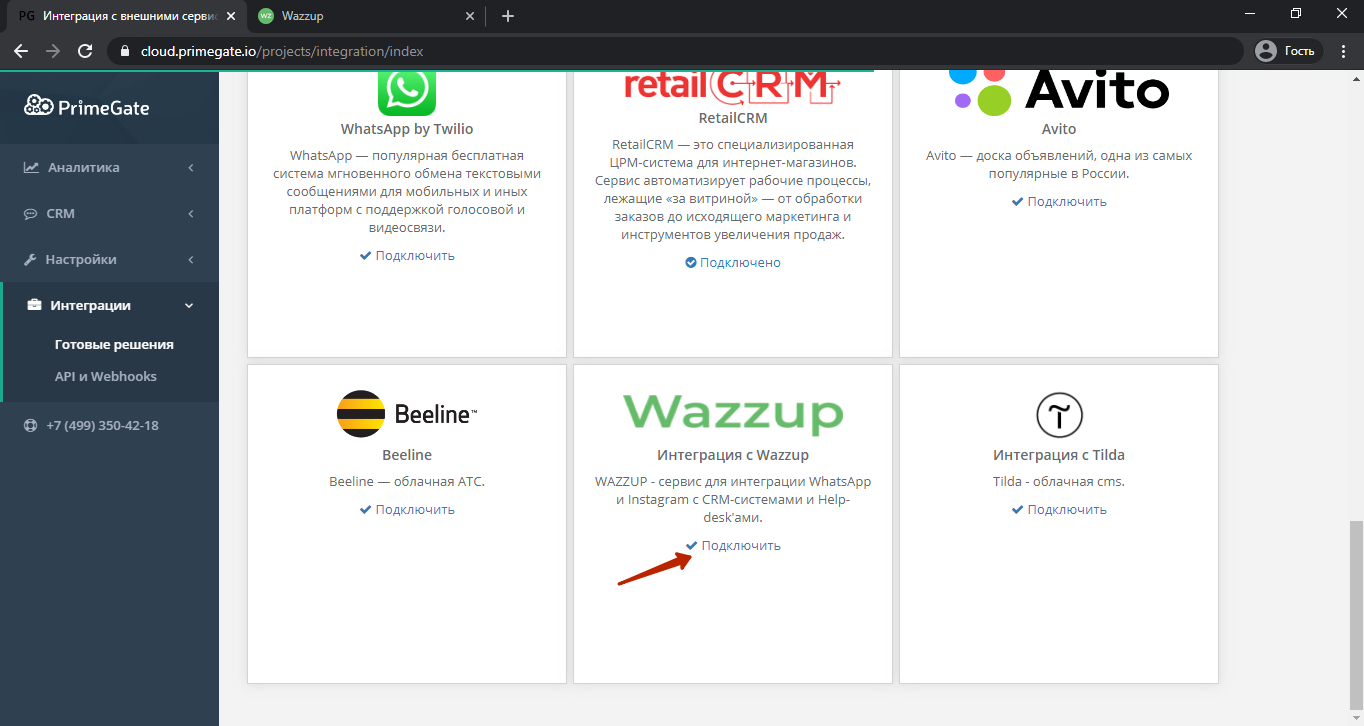The image size is (1364, 726).
Task: Go back in browser history
Action: [21, 50]
